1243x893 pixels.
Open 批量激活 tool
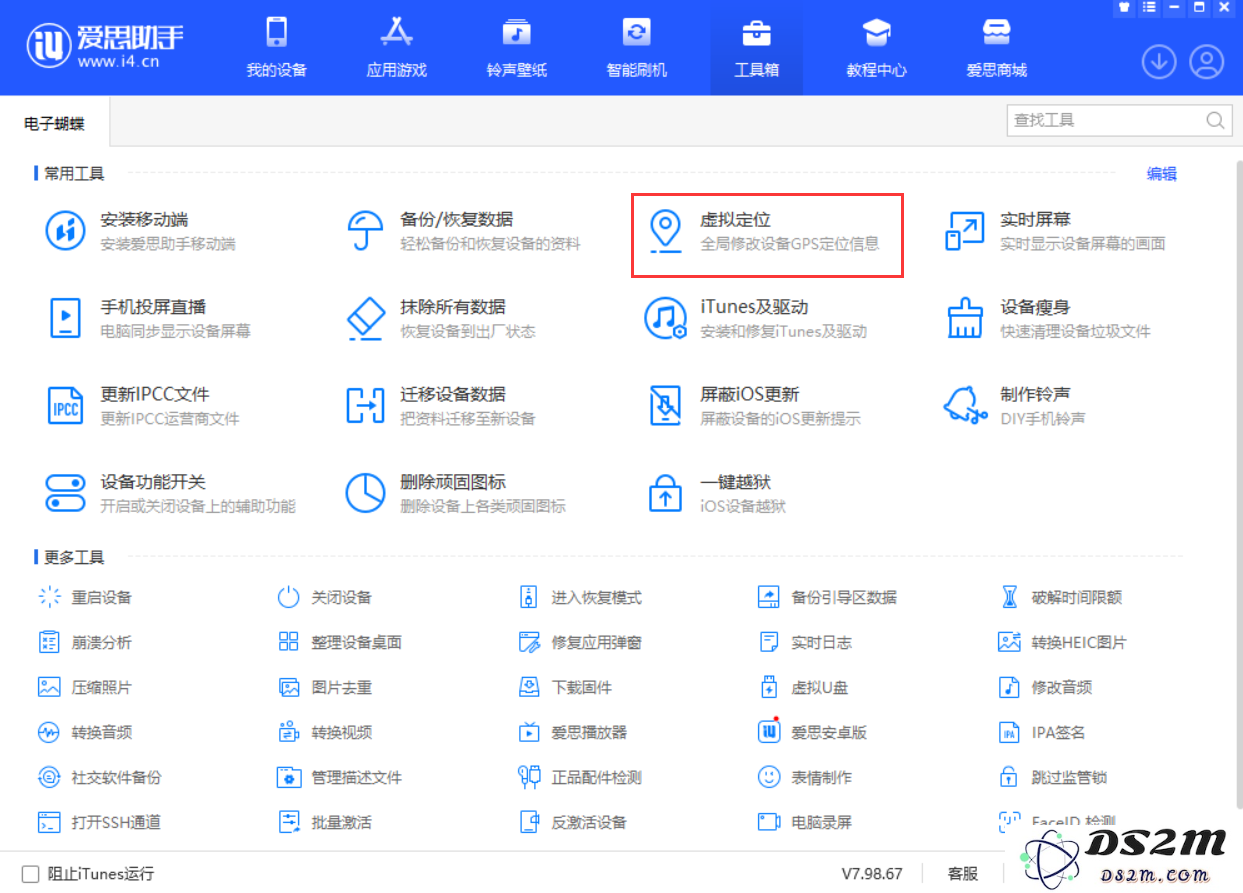pyautogui.click(x=325, y=822)
